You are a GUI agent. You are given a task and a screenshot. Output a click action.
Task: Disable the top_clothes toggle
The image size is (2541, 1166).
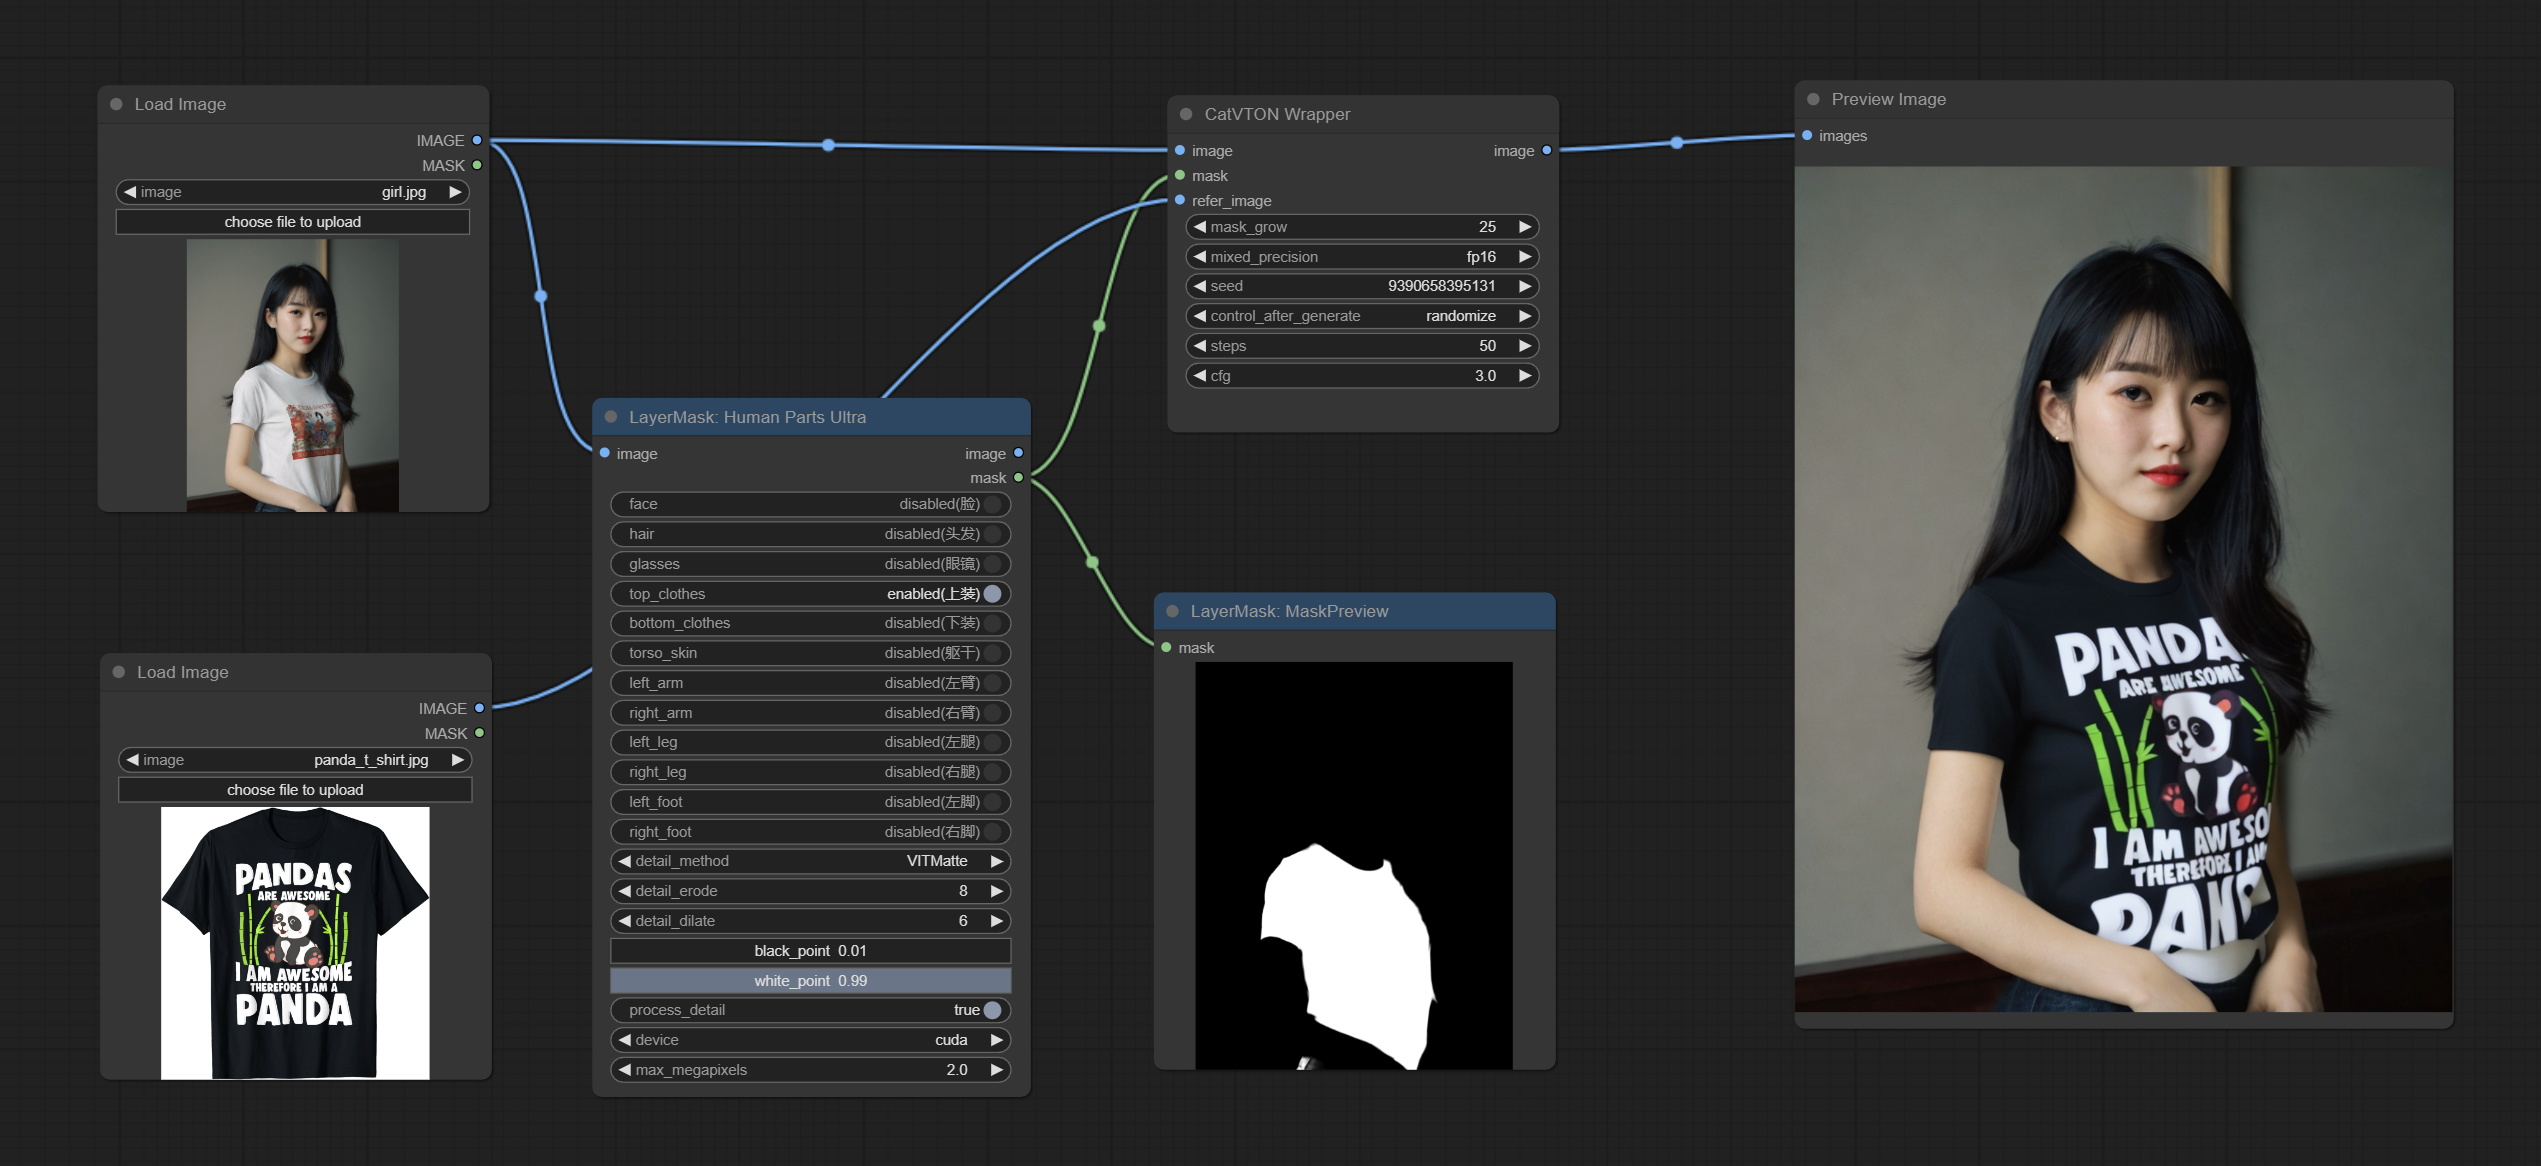[x=992, y=594]
